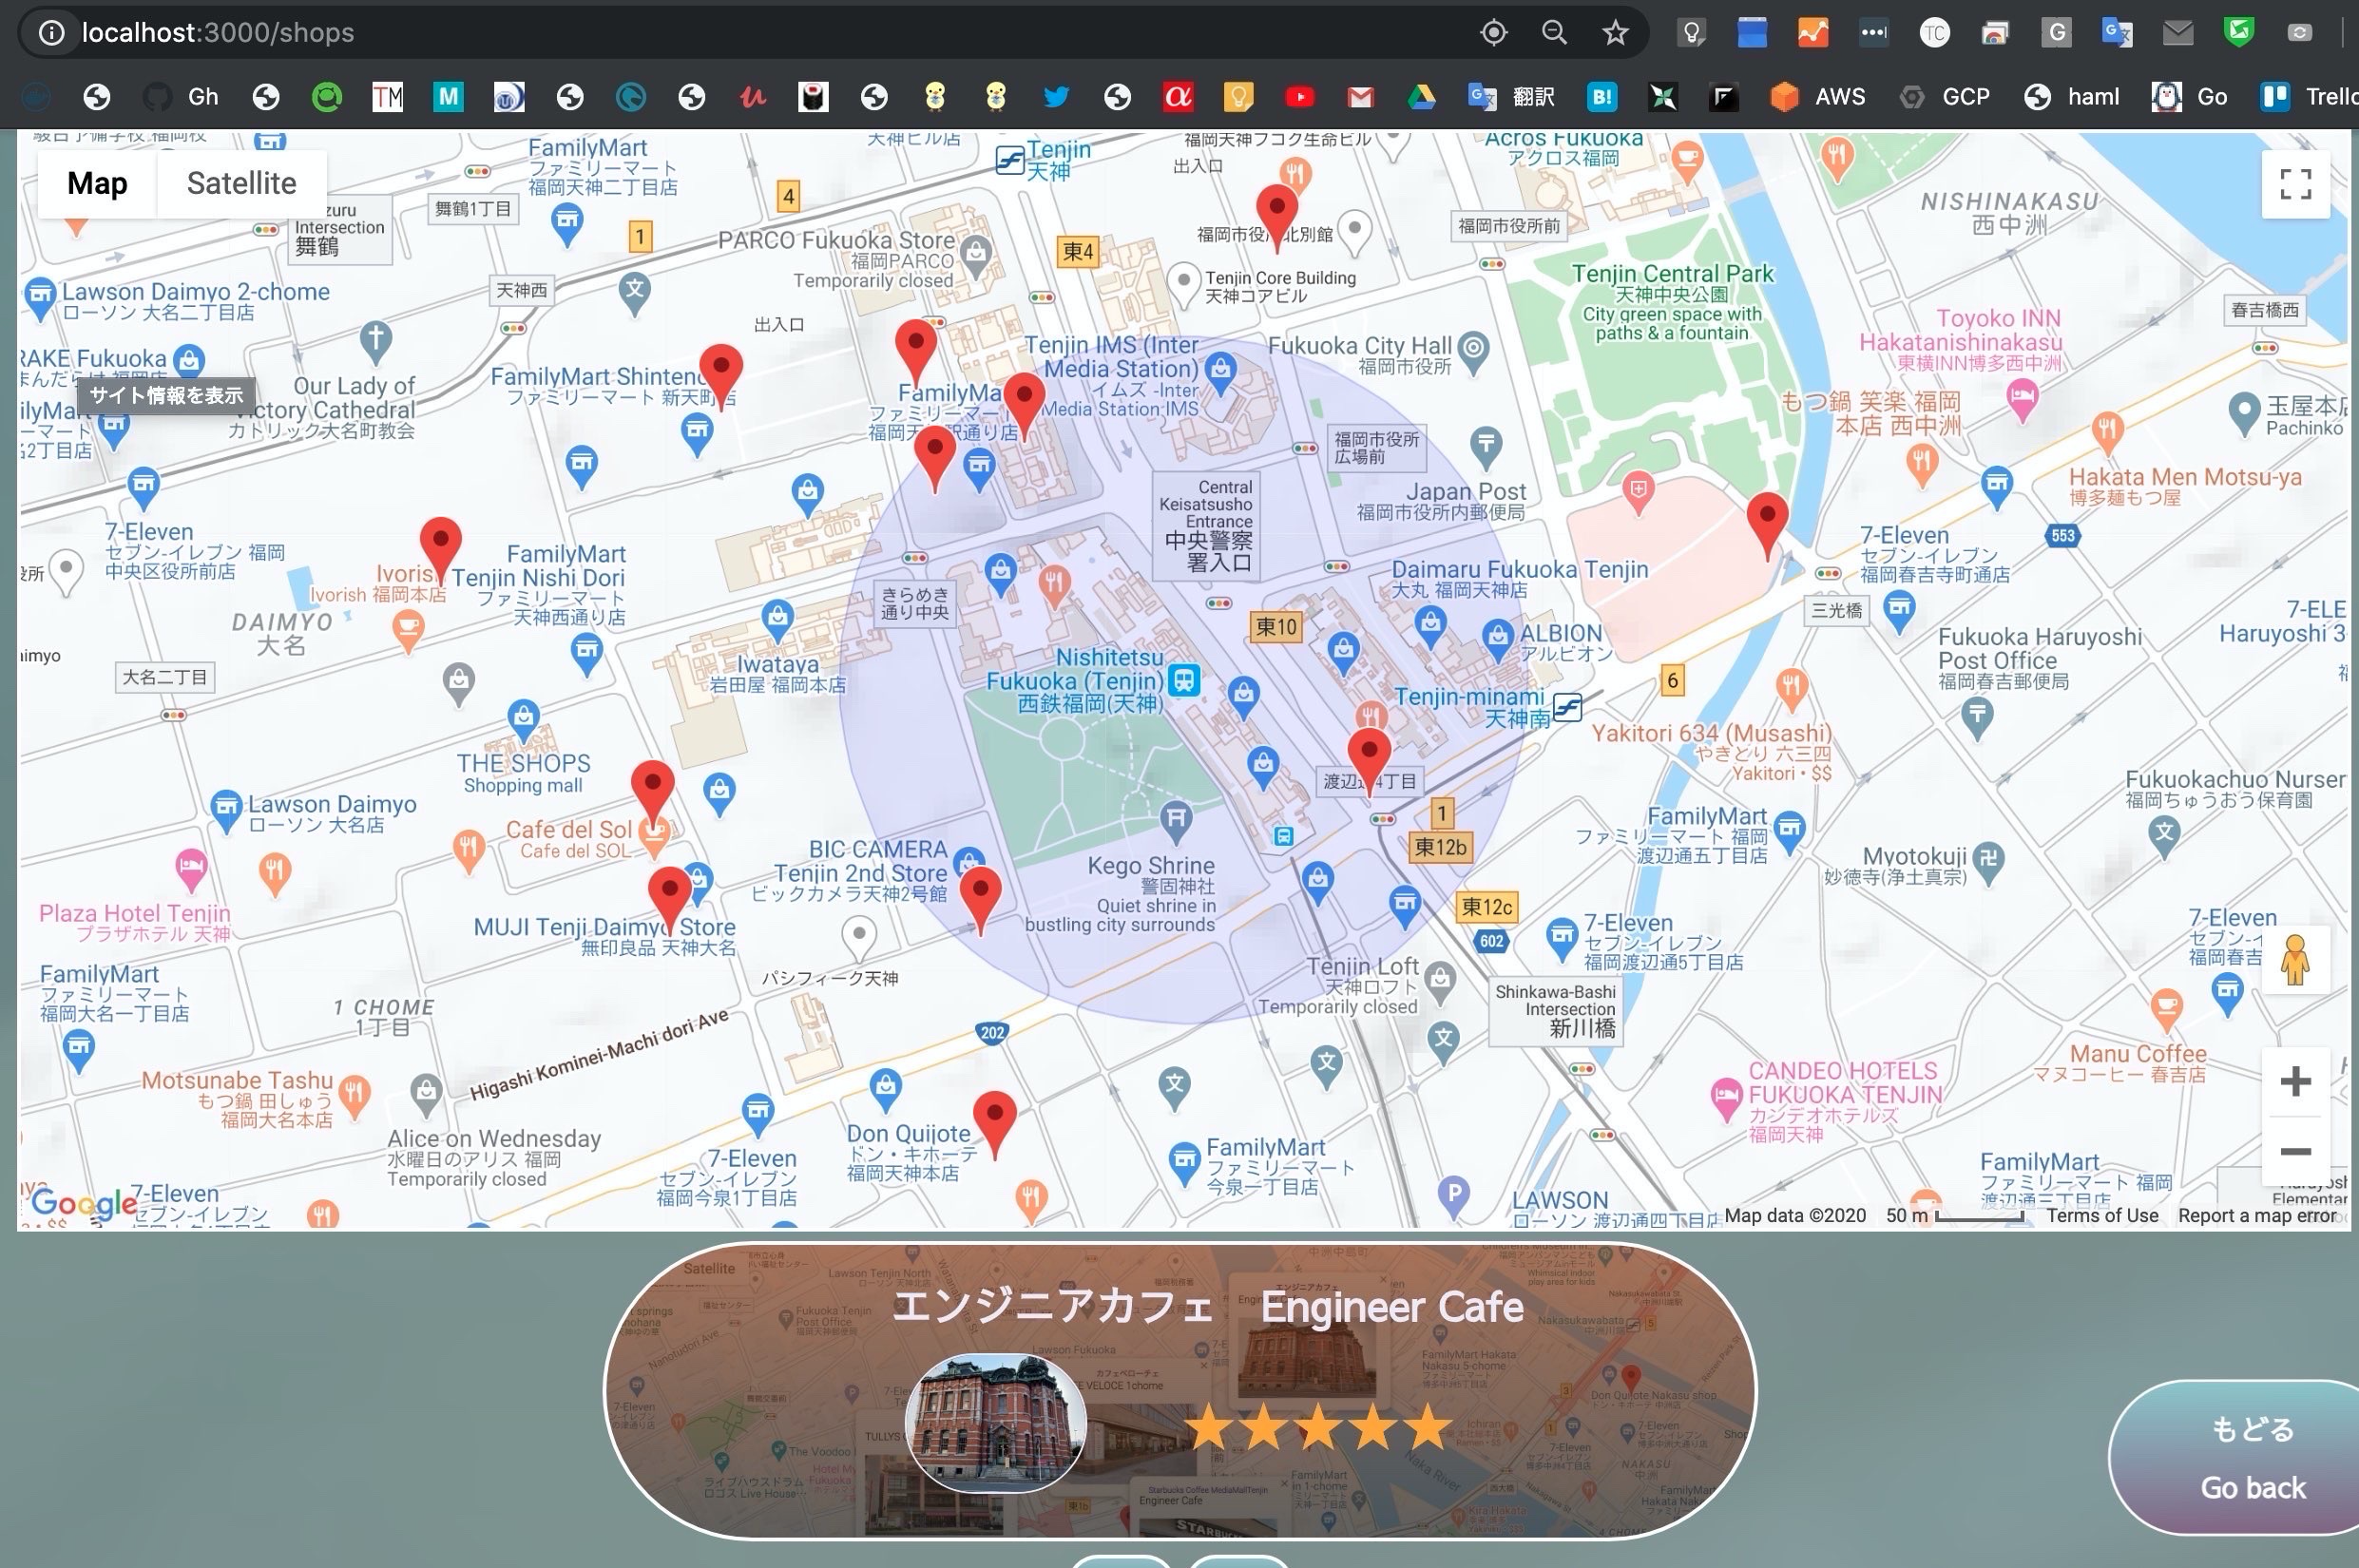Click Report a map error link

pos(2256,1215)
